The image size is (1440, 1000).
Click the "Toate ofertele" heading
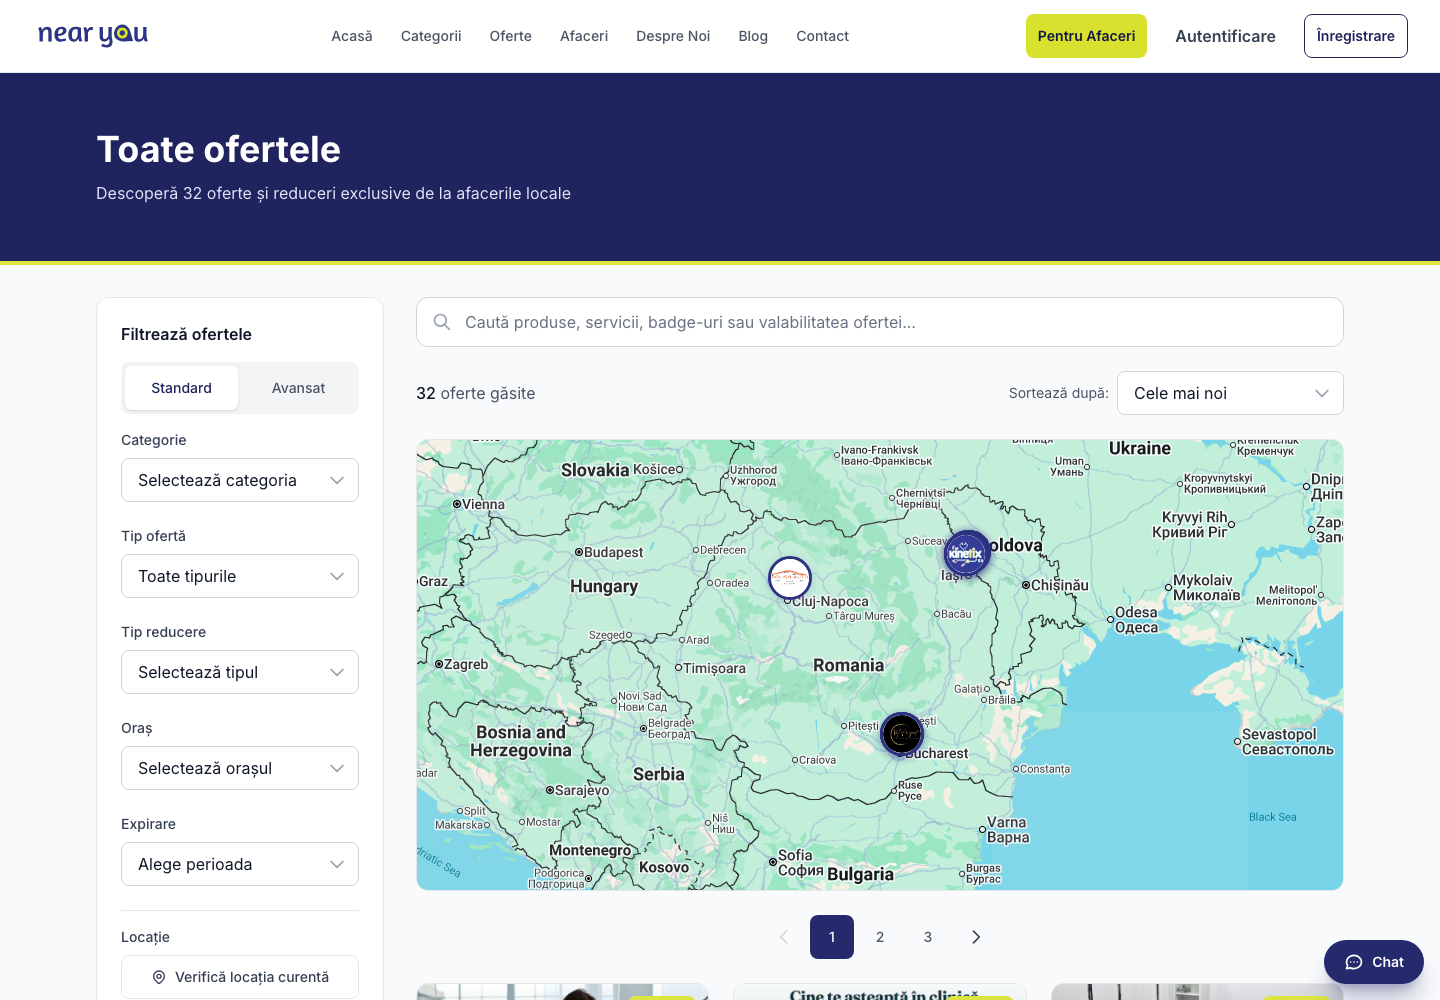(x=219, y=149)
